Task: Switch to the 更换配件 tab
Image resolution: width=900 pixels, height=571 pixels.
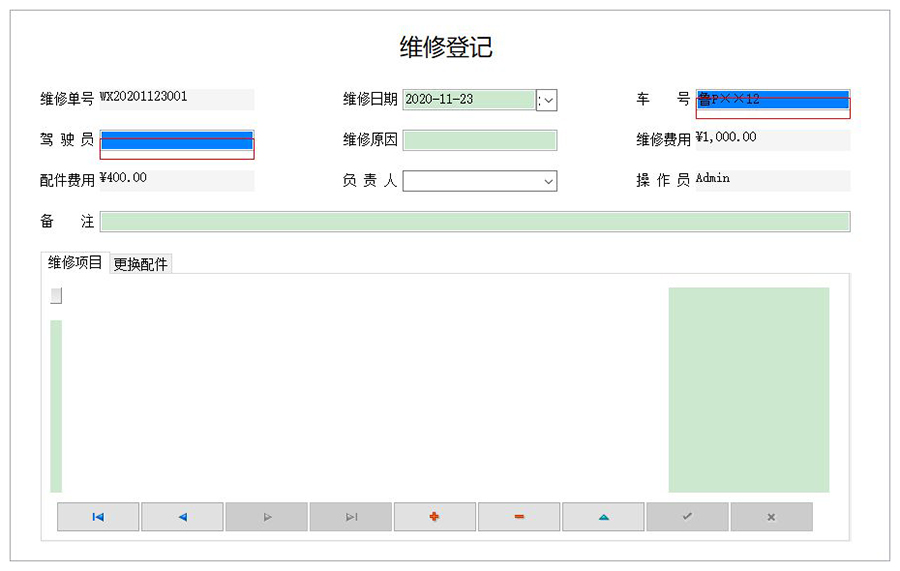Action: click(x=141, y=264)
